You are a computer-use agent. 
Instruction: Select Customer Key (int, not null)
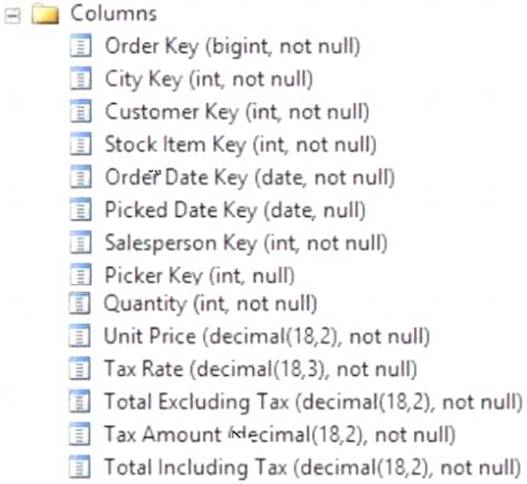point(237,112)
